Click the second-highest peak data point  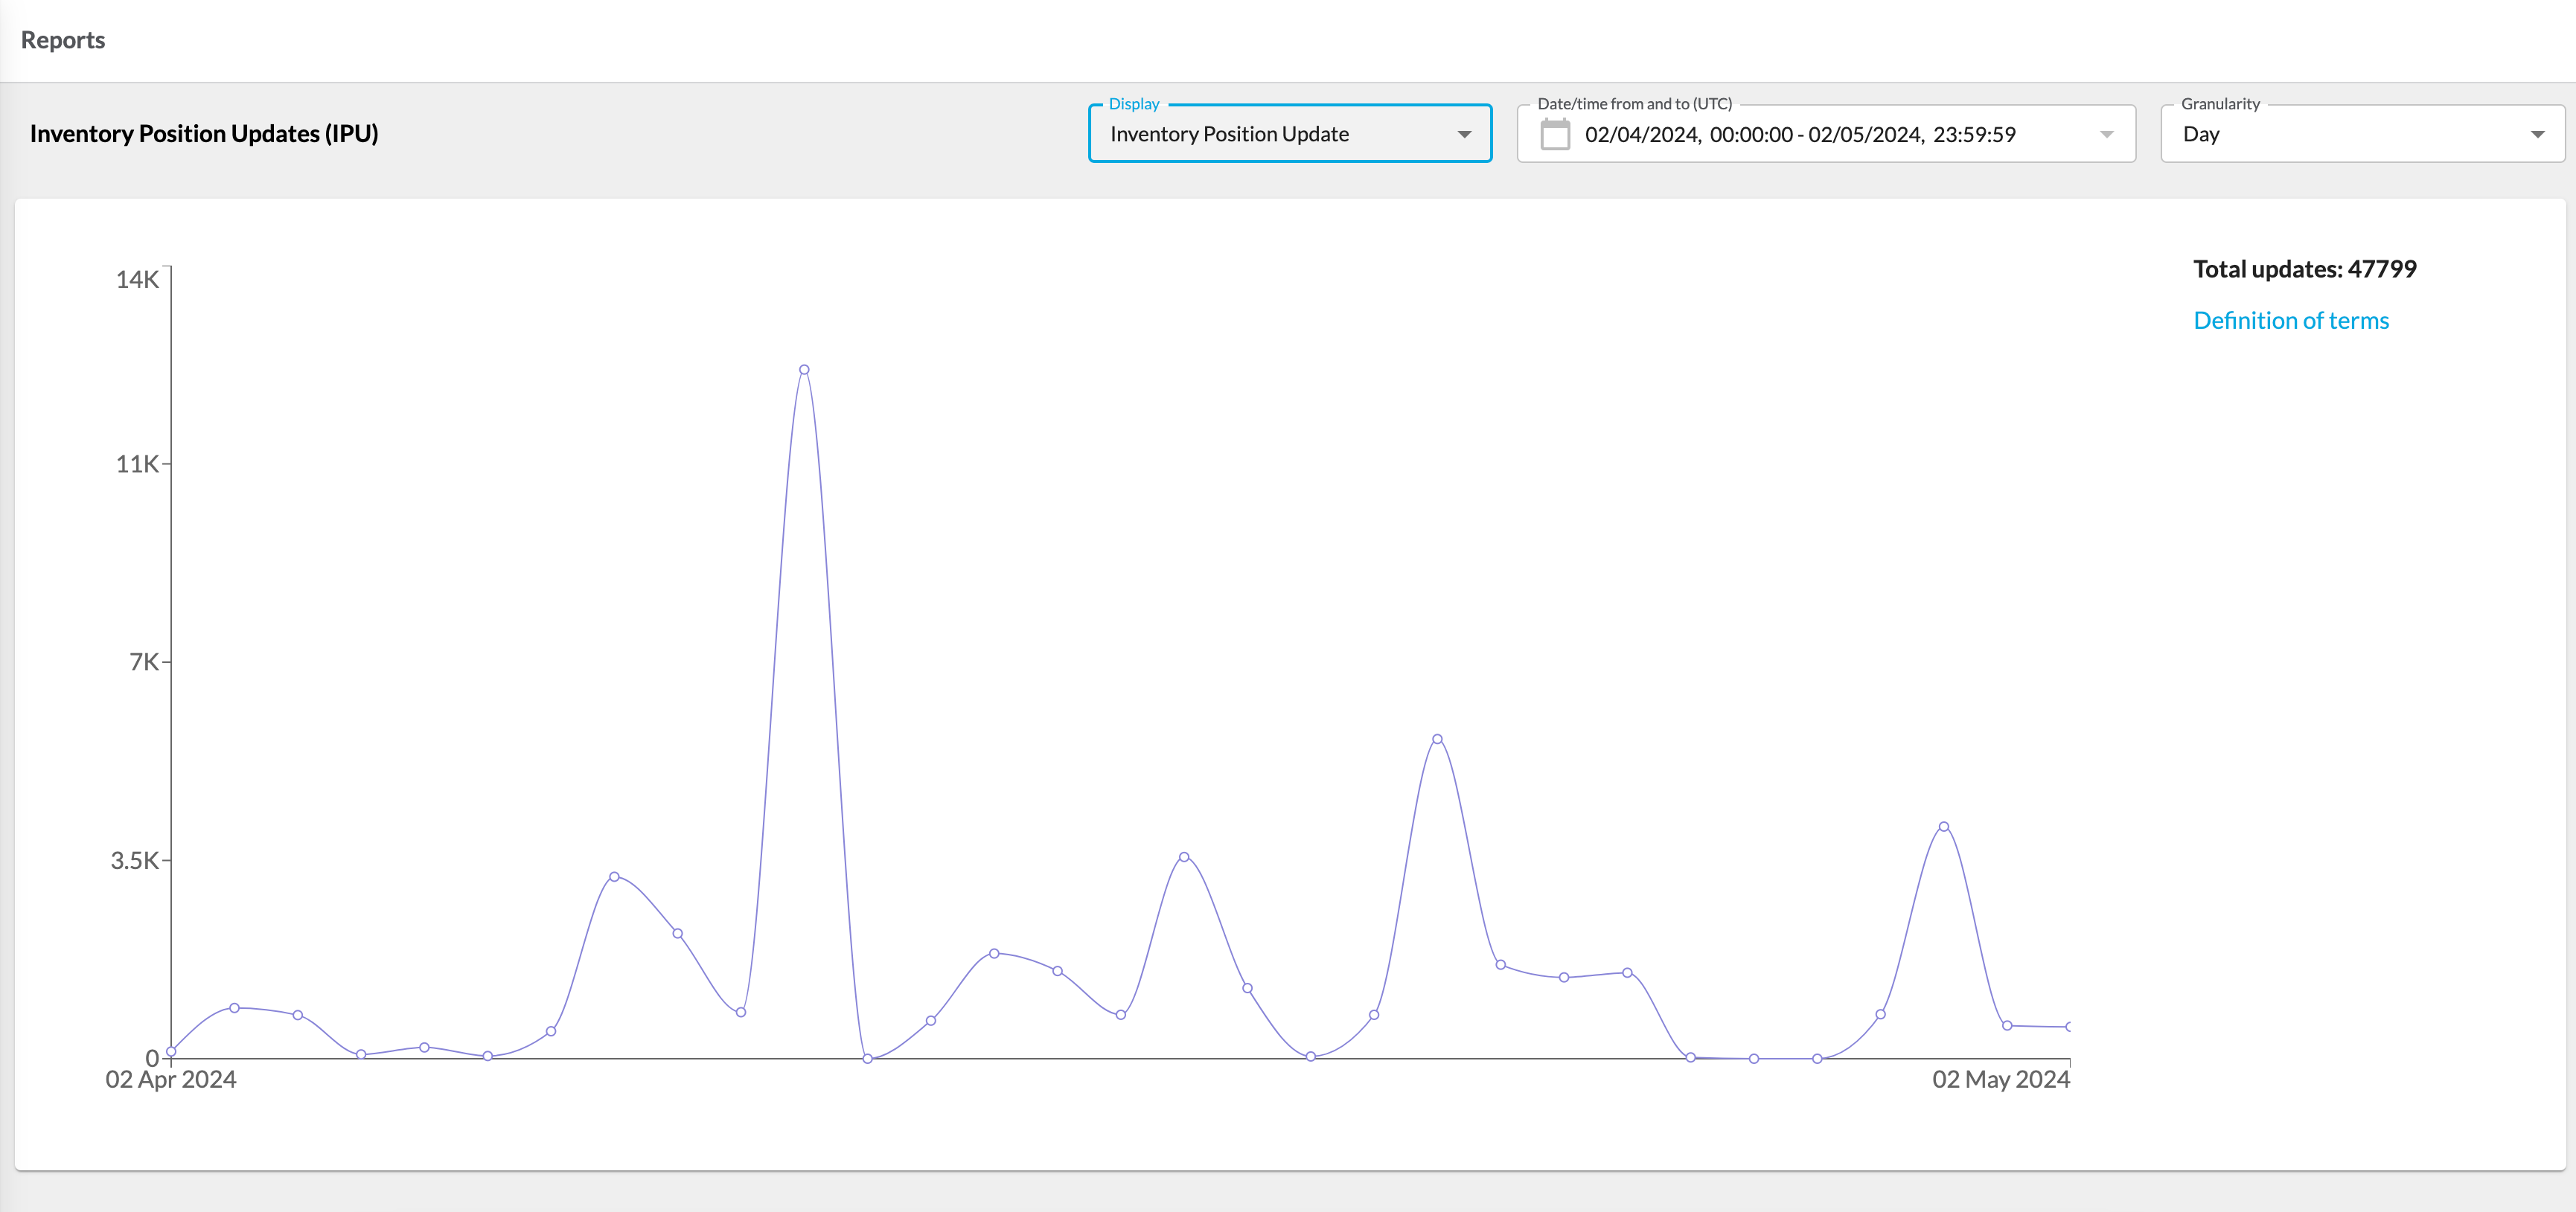1437,740
